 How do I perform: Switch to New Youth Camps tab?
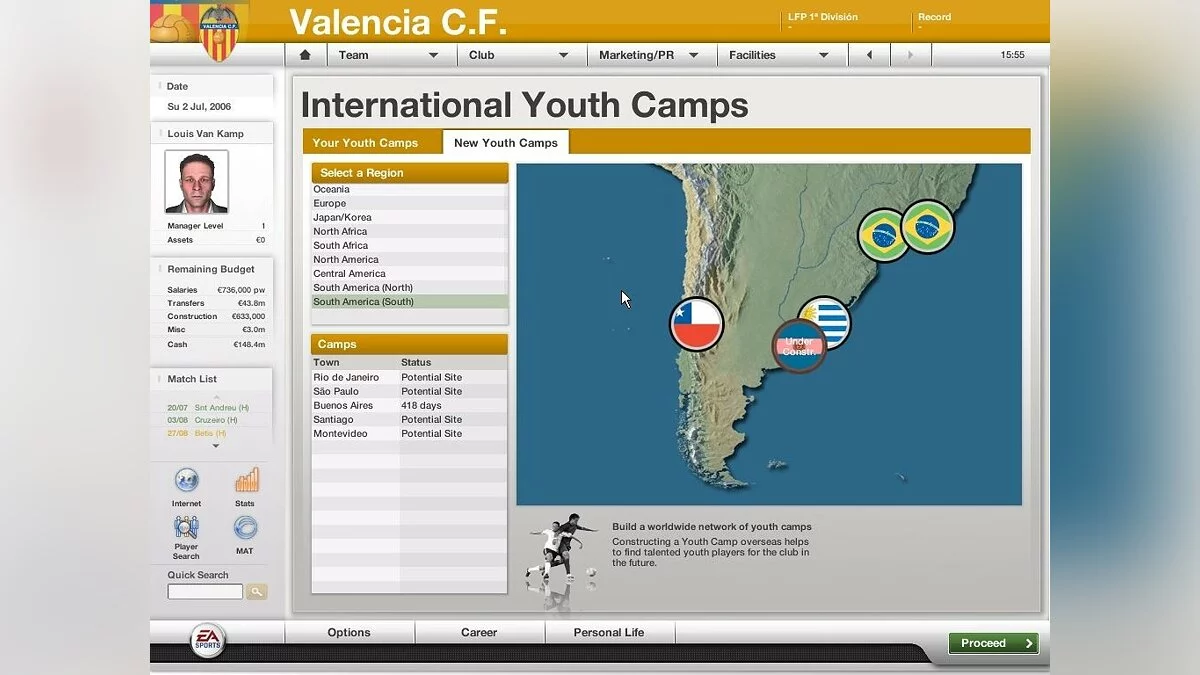pos(506,143)
